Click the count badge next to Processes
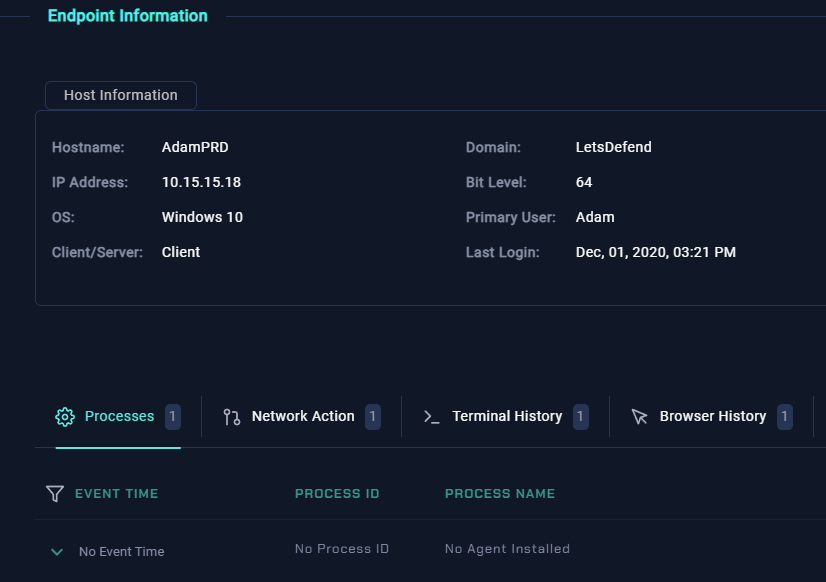 [x=173, y=417]
